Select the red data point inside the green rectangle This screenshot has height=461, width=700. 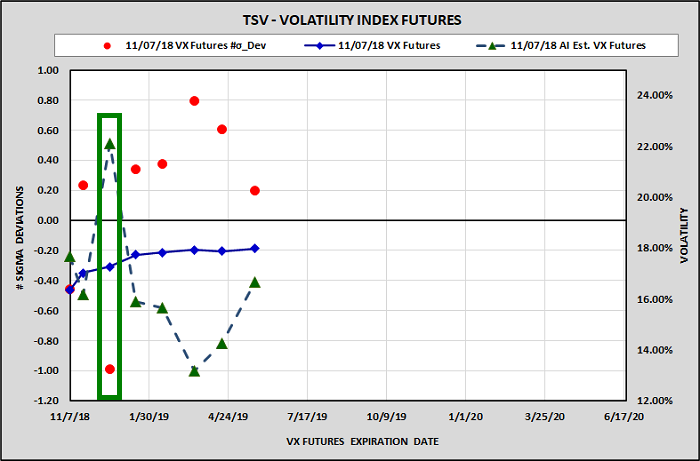click(x=110, y=369)
